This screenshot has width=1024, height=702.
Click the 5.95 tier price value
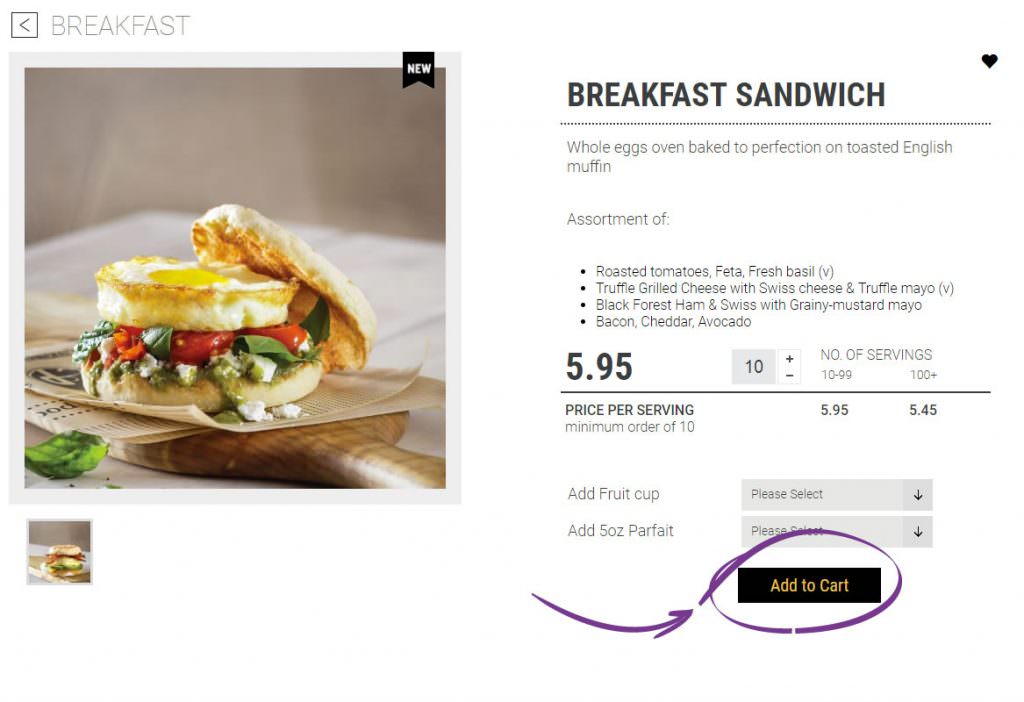click(834, 410)
